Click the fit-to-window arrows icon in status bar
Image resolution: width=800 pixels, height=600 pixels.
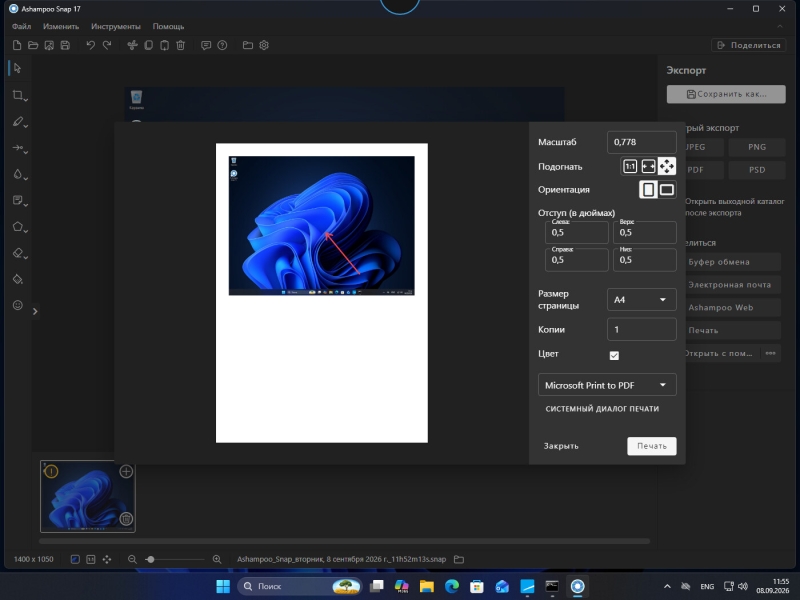(107, 560)
